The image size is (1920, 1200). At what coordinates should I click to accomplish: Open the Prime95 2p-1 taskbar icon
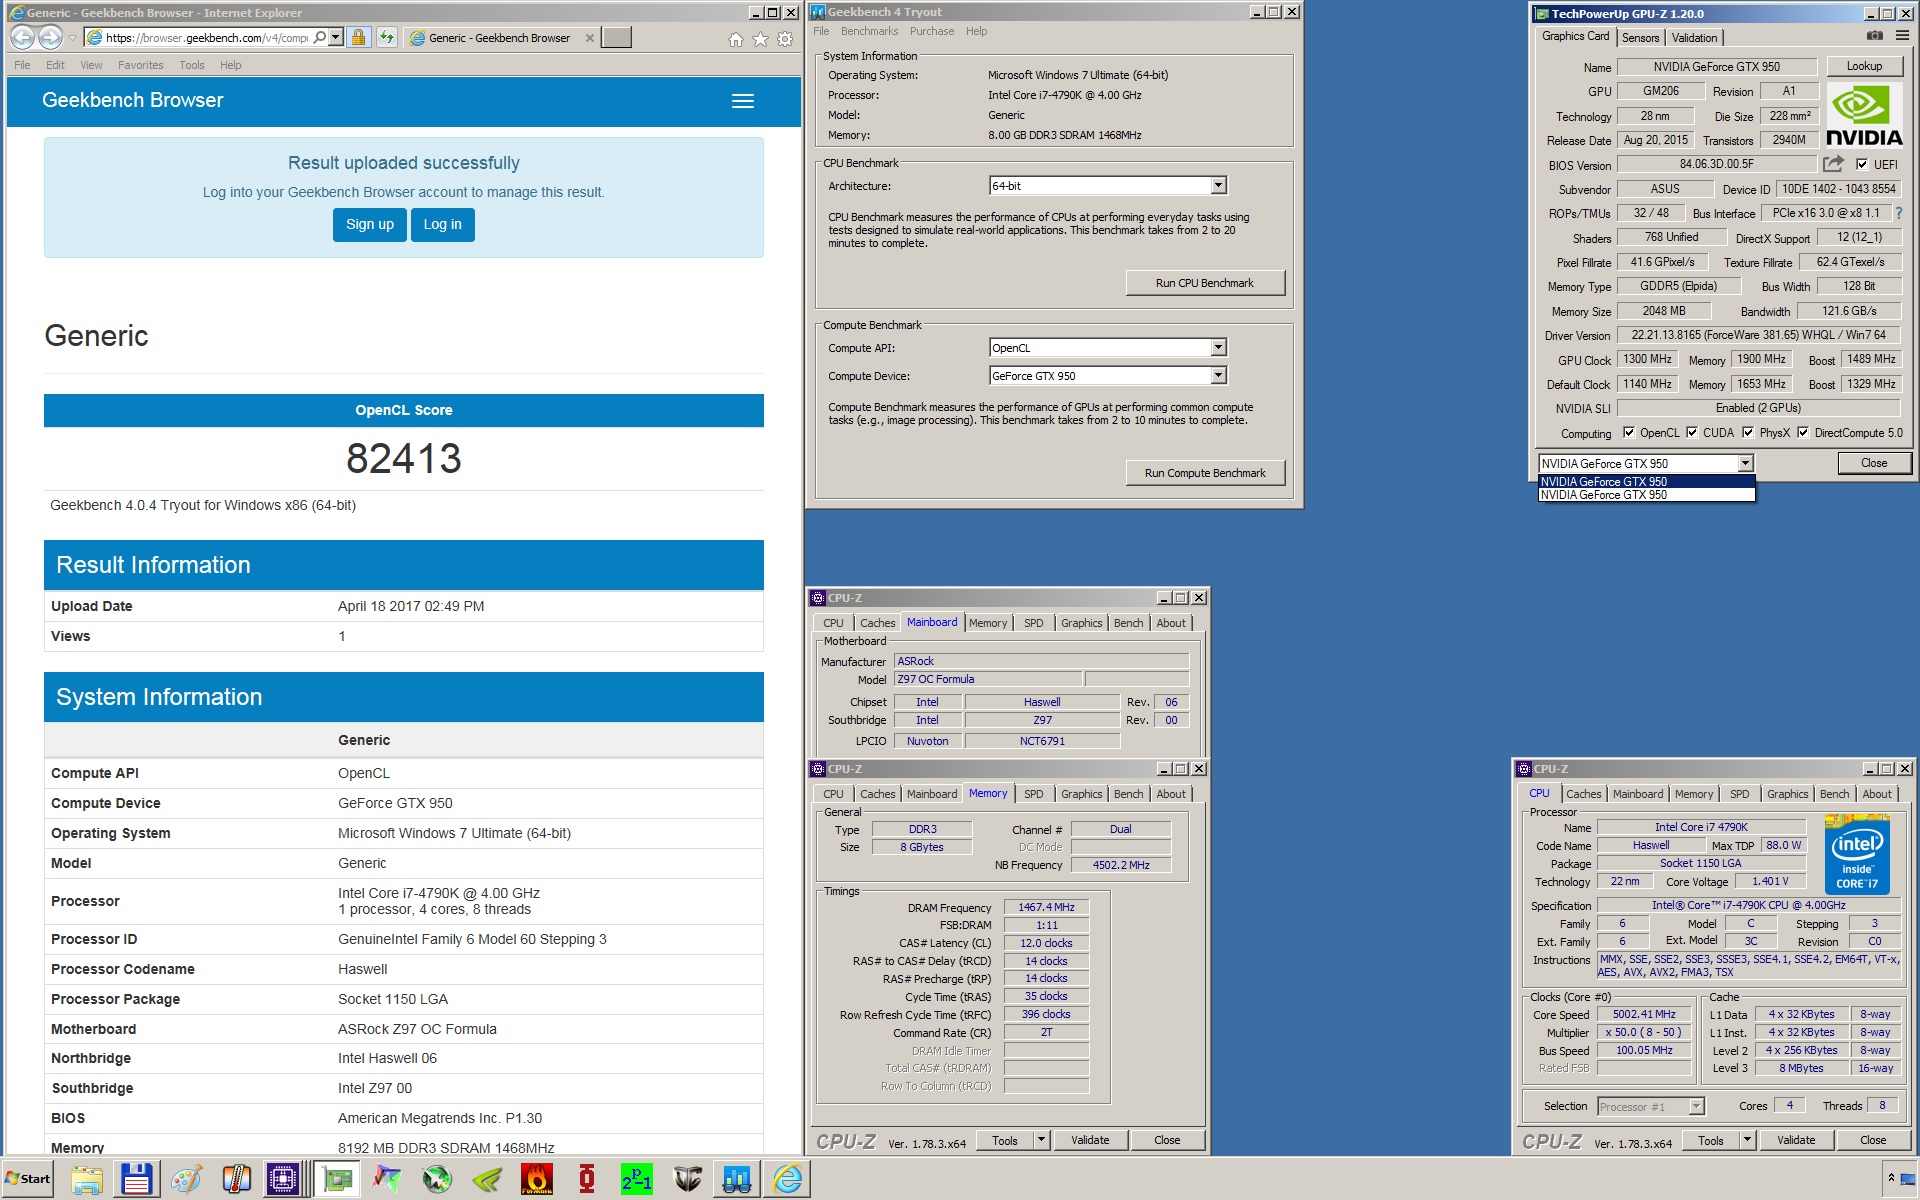637,1180
